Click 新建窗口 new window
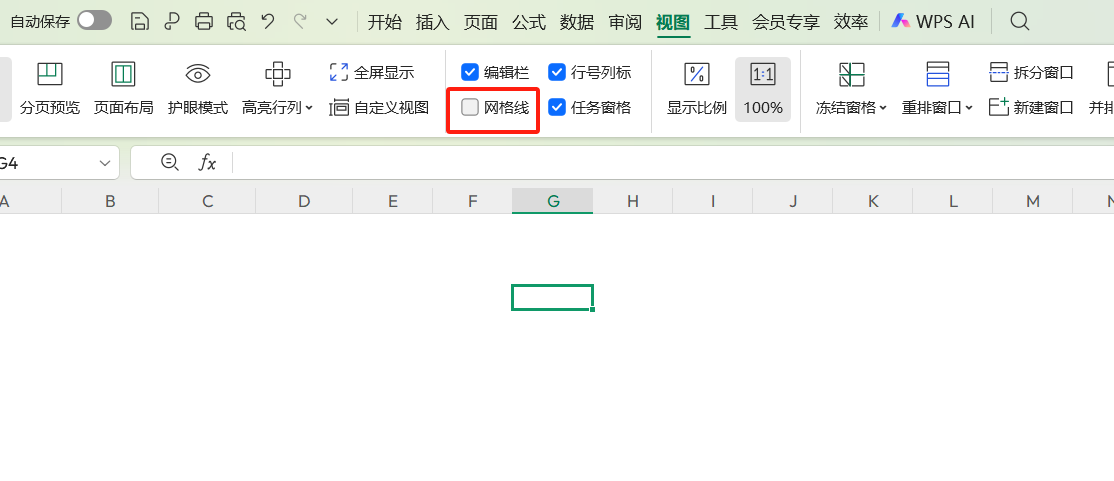This screenshot has width=1114, height=481. pos(1031,108)
